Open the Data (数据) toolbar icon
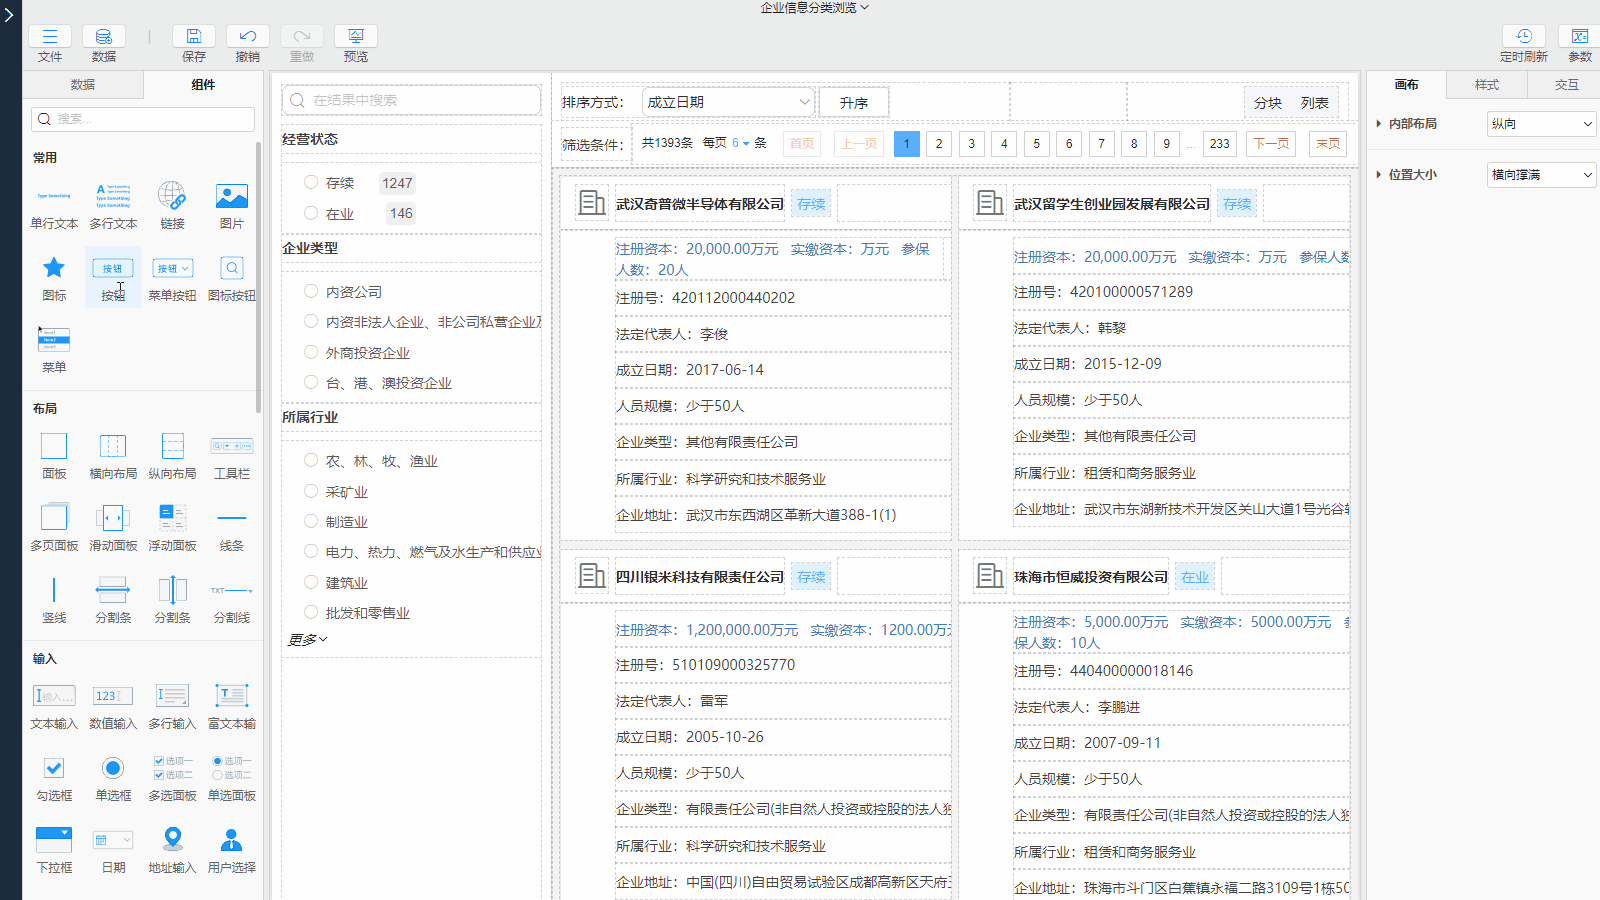1600x900 pixels. (103, 37)
